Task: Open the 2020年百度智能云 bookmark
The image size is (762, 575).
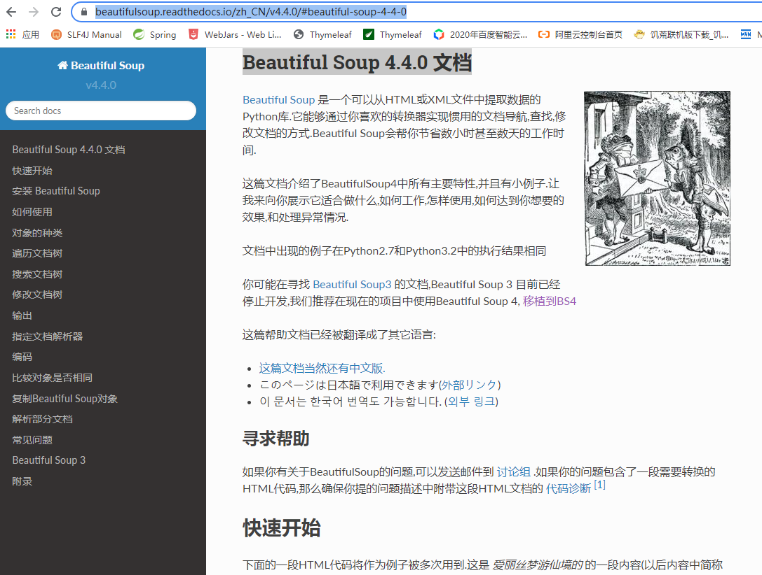Action: tap(481, 35)
